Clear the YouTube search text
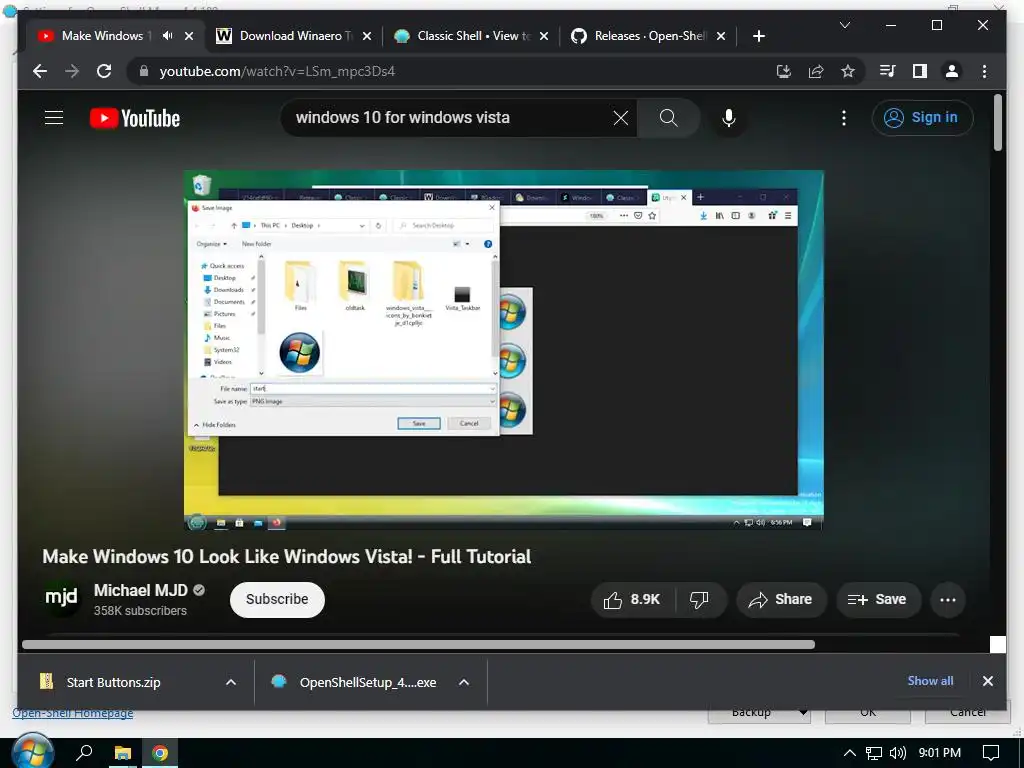This screenshot has width=1024, height=768. point(620,118)
